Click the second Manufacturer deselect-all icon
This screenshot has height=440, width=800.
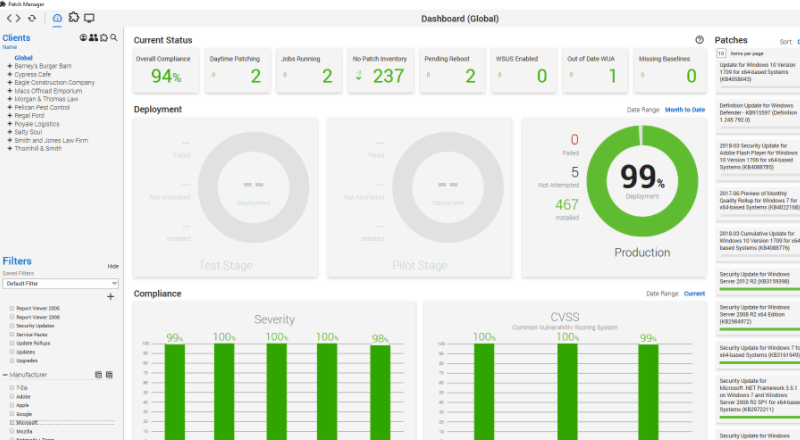(x=109, y=375)
